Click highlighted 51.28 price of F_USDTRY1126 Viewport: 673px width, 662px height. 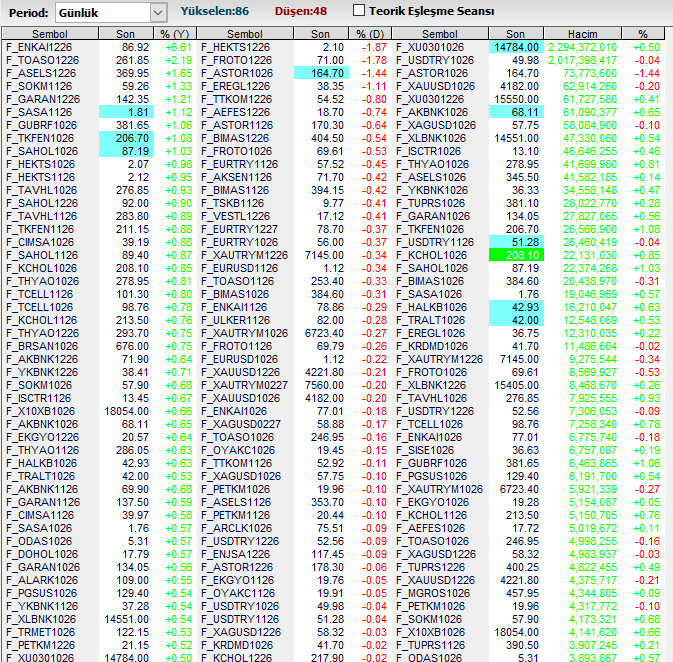pos(516,242)
